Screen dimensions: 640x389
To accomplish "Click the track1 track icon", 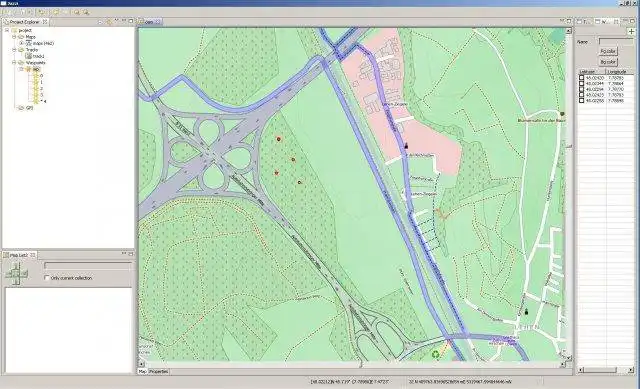I will tap(29, 56).
